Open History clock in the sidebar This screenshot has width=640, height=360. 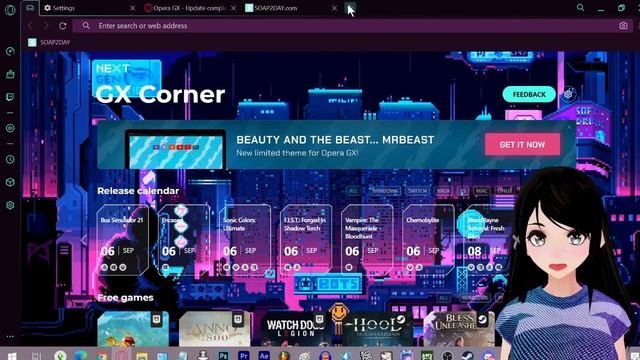click(10, 159)
